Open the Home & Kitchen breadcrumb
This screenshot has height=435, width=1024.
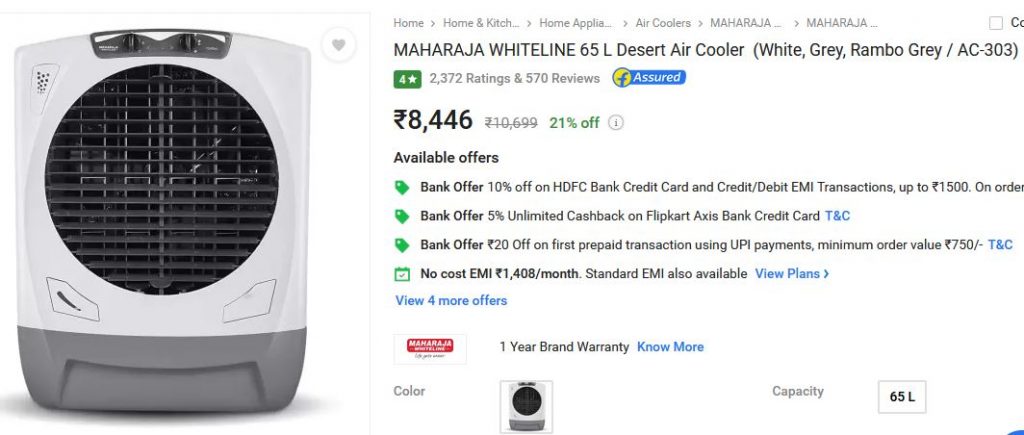tap(481, 23)
